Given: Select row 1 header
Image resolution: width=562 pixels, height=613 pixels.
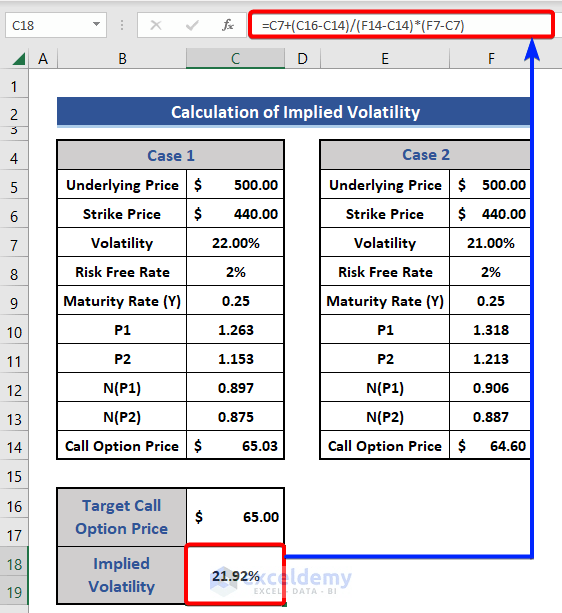Looking at the screenshot, I should click(14, 86).
